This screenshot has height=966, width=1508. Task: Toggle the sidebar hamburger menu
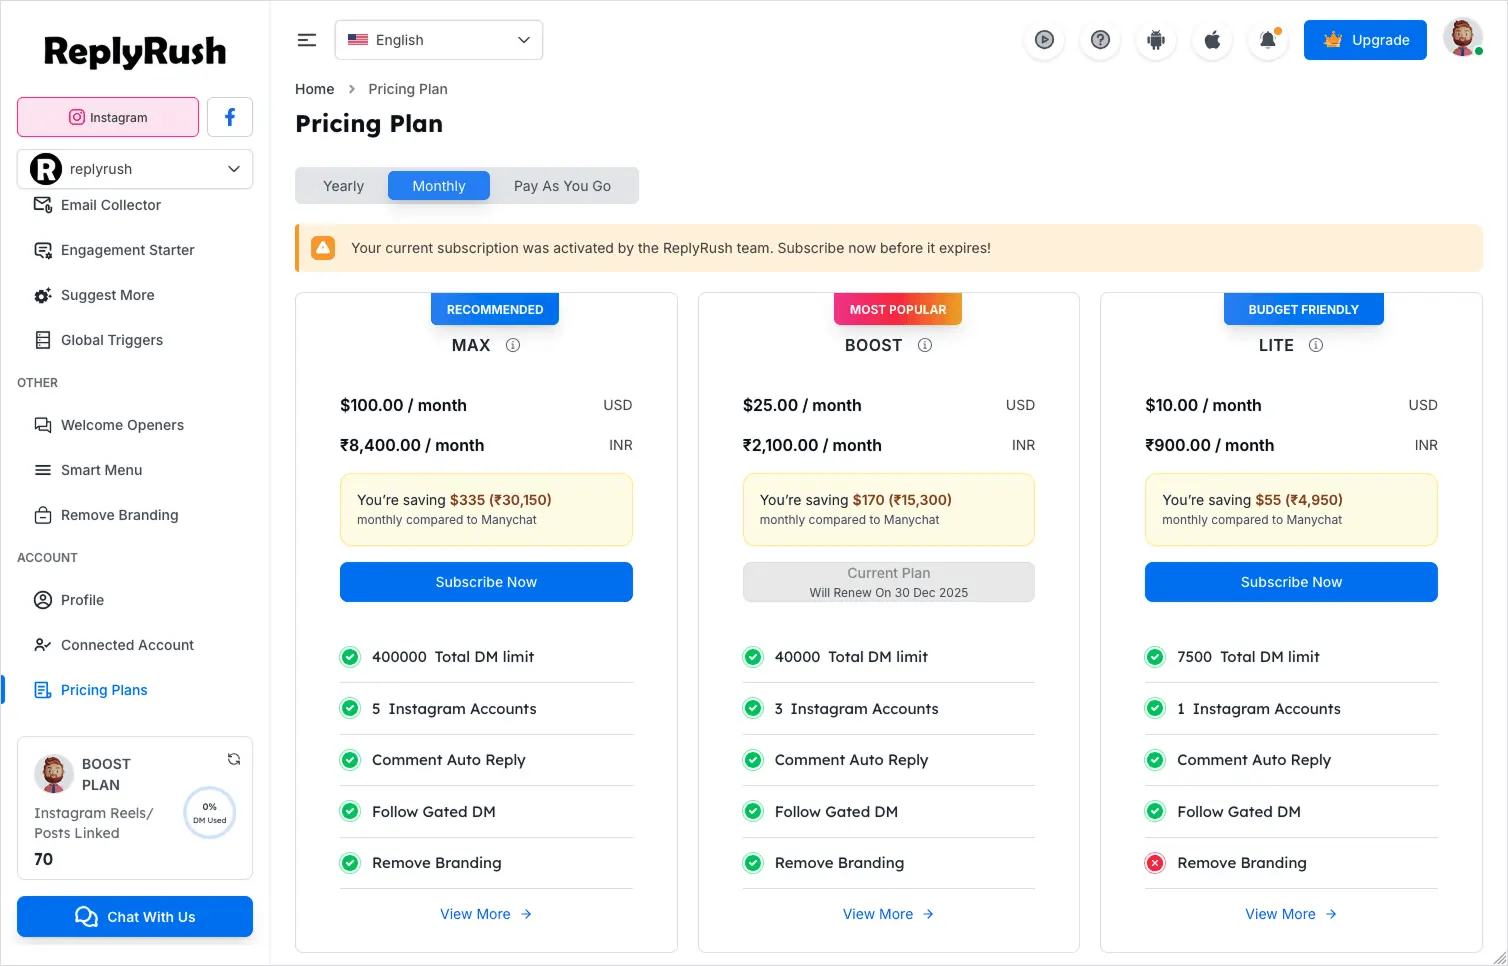307,40
